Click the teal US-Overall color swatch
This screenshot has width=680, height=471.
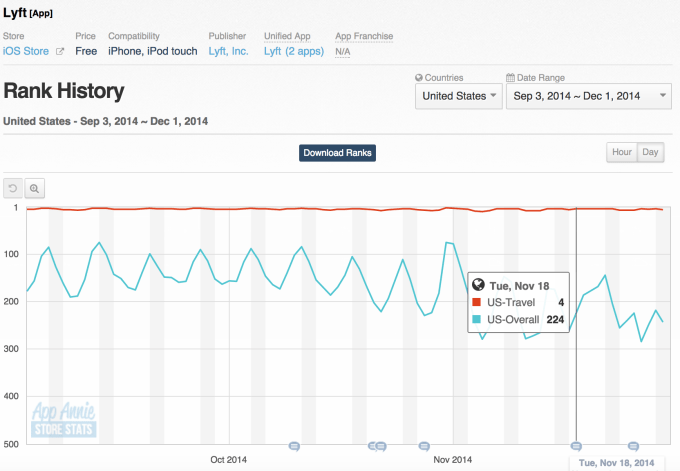coord(477,320)
